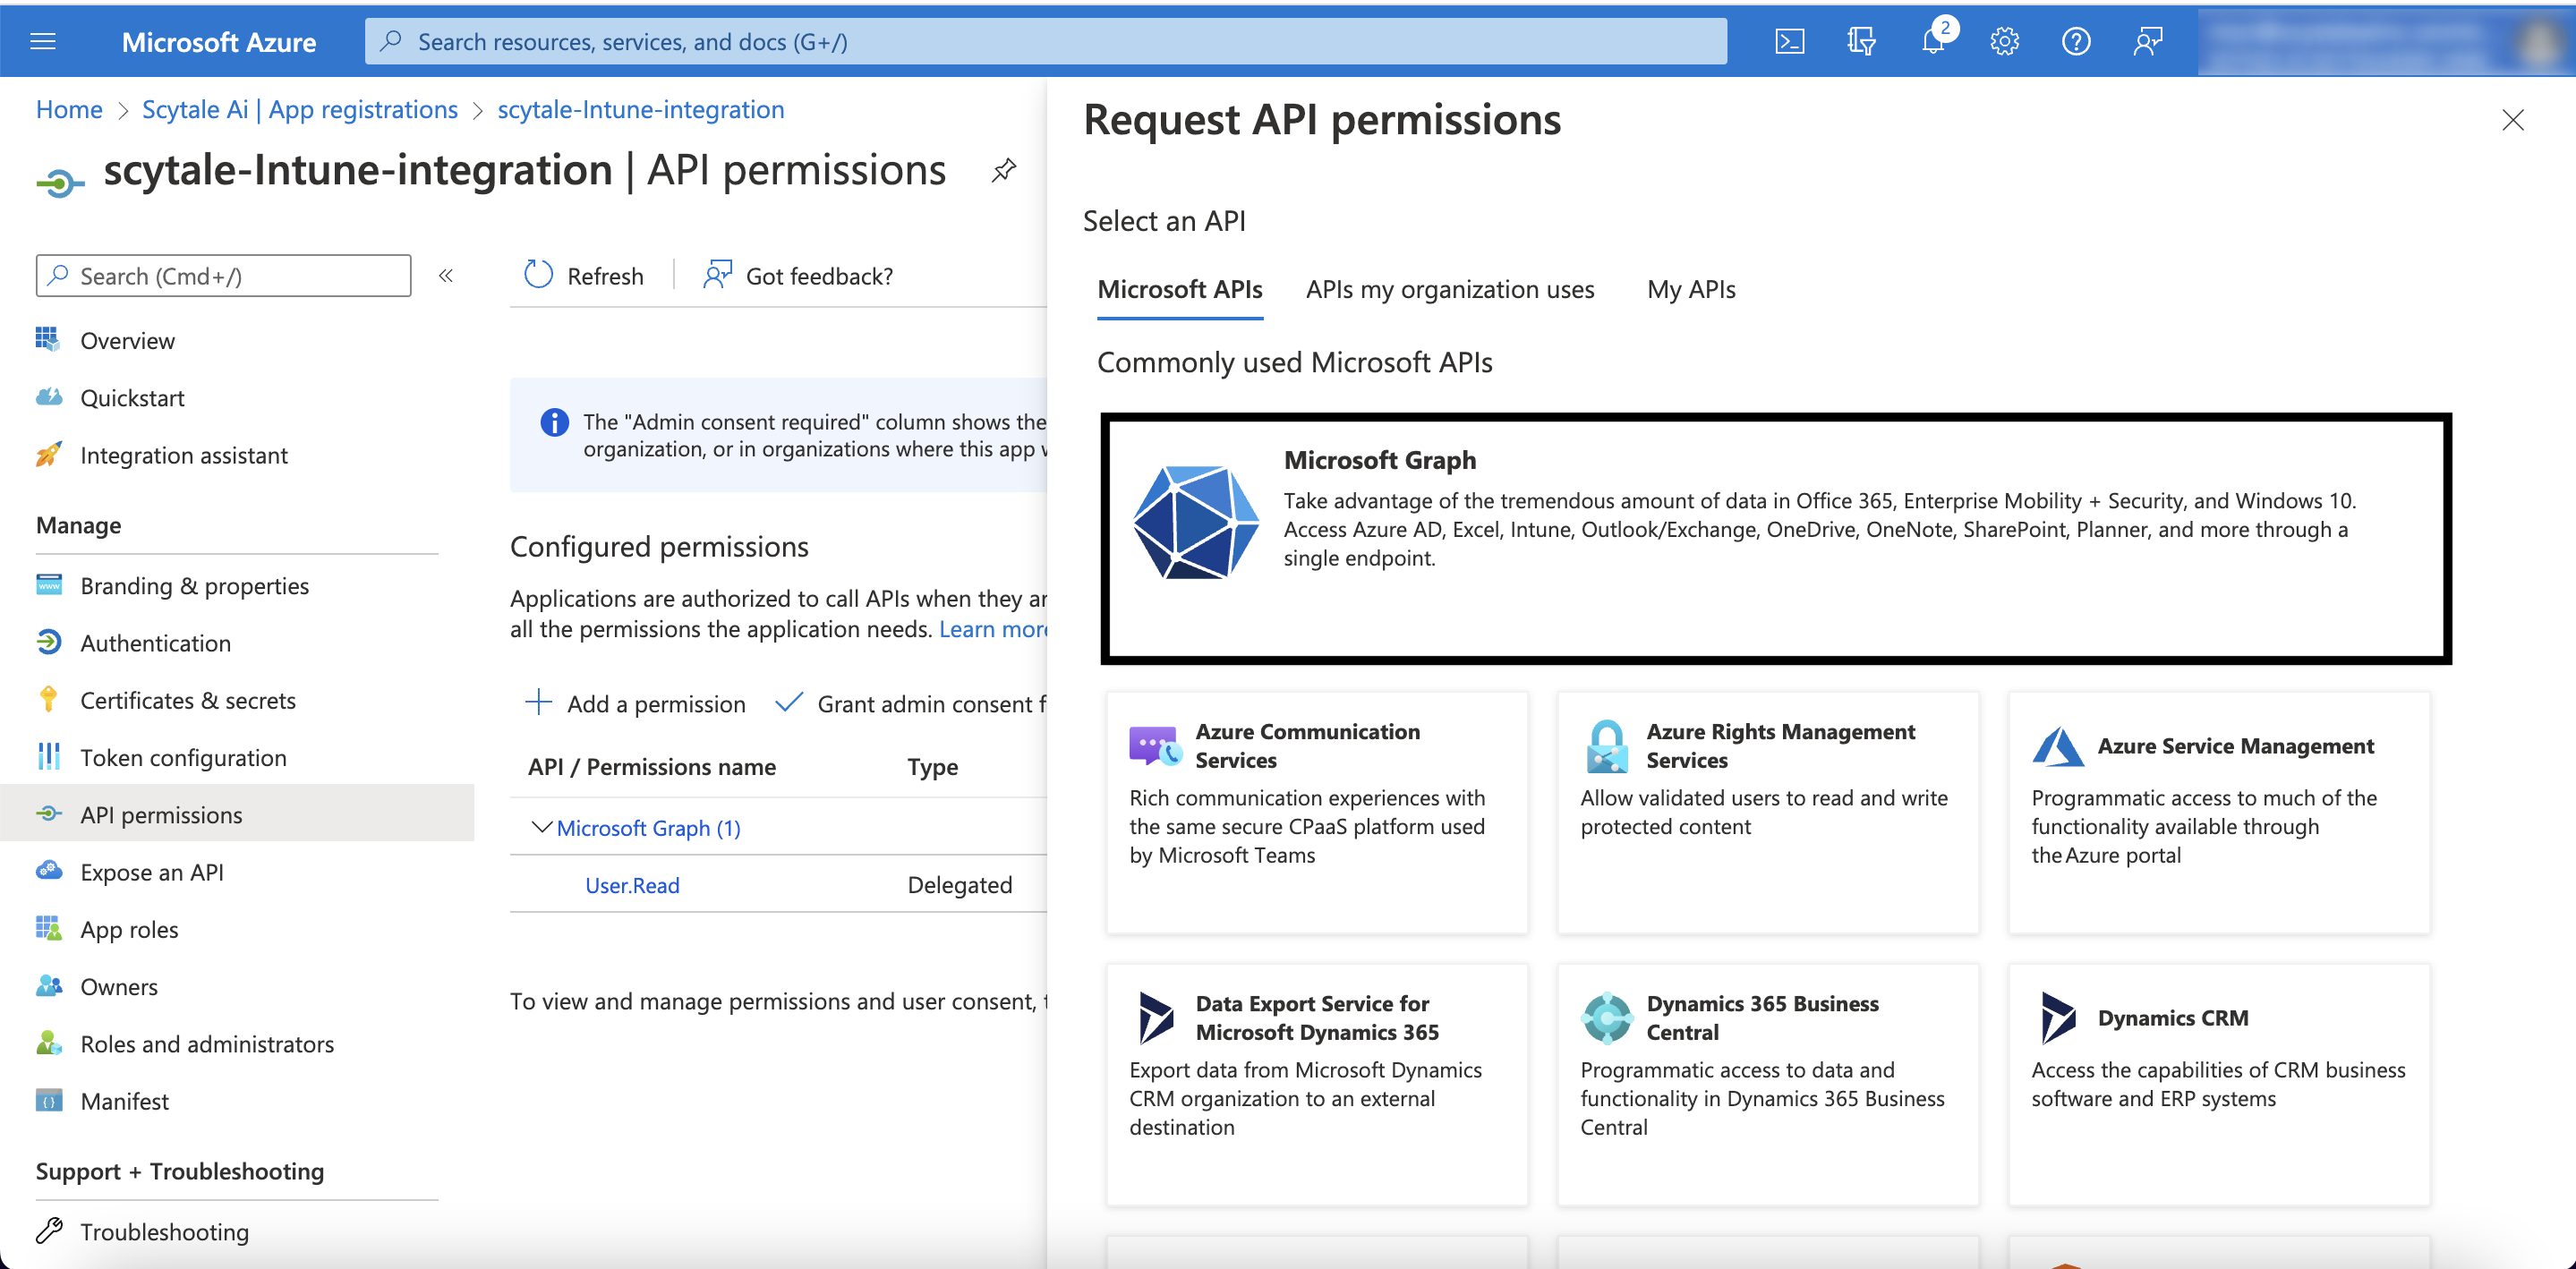Open the blurred user account area

point(2386,41)
